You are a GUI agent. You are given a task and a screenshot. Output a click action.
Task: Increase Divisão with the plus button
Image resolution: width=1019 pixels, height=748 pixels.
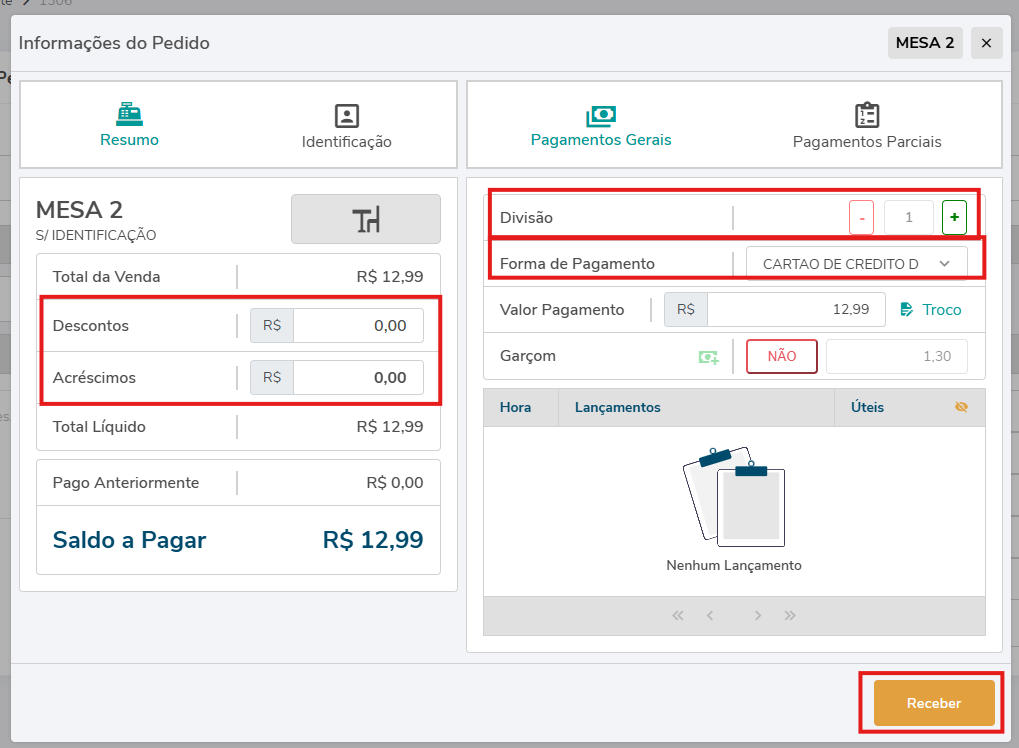pos(954,217)
